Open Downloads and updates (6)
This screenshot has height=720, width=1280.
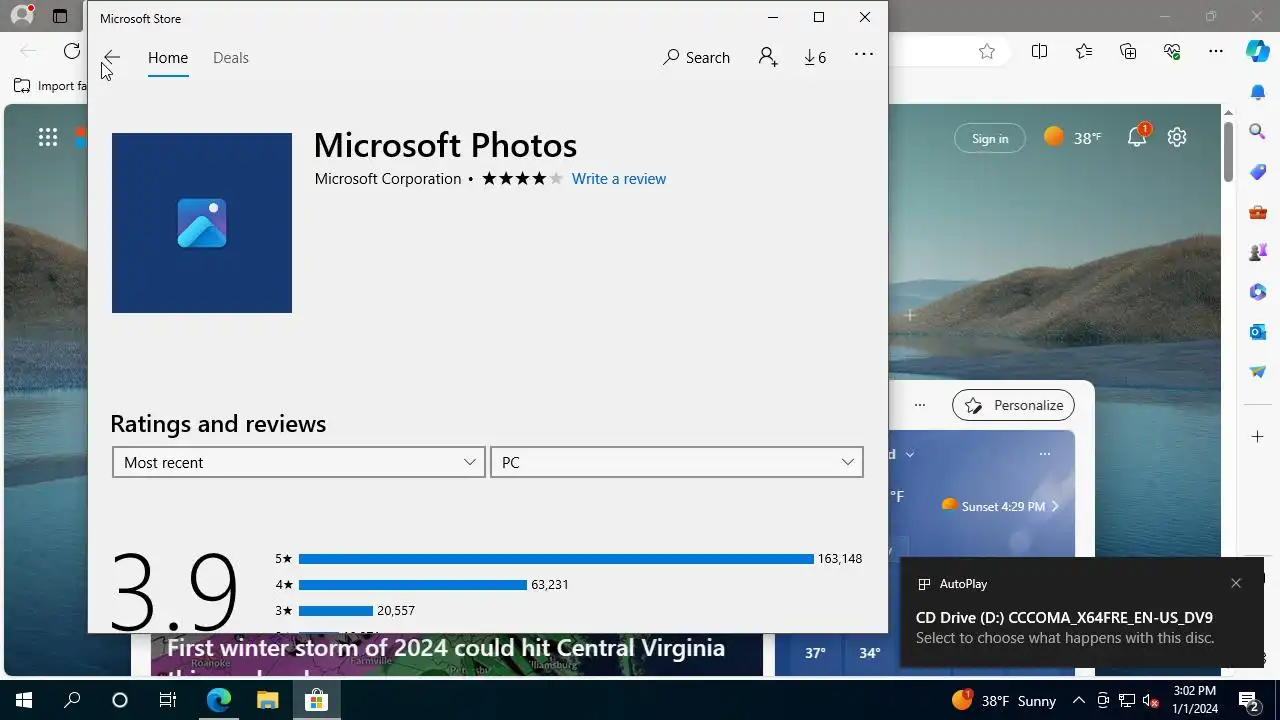(815, 57)
